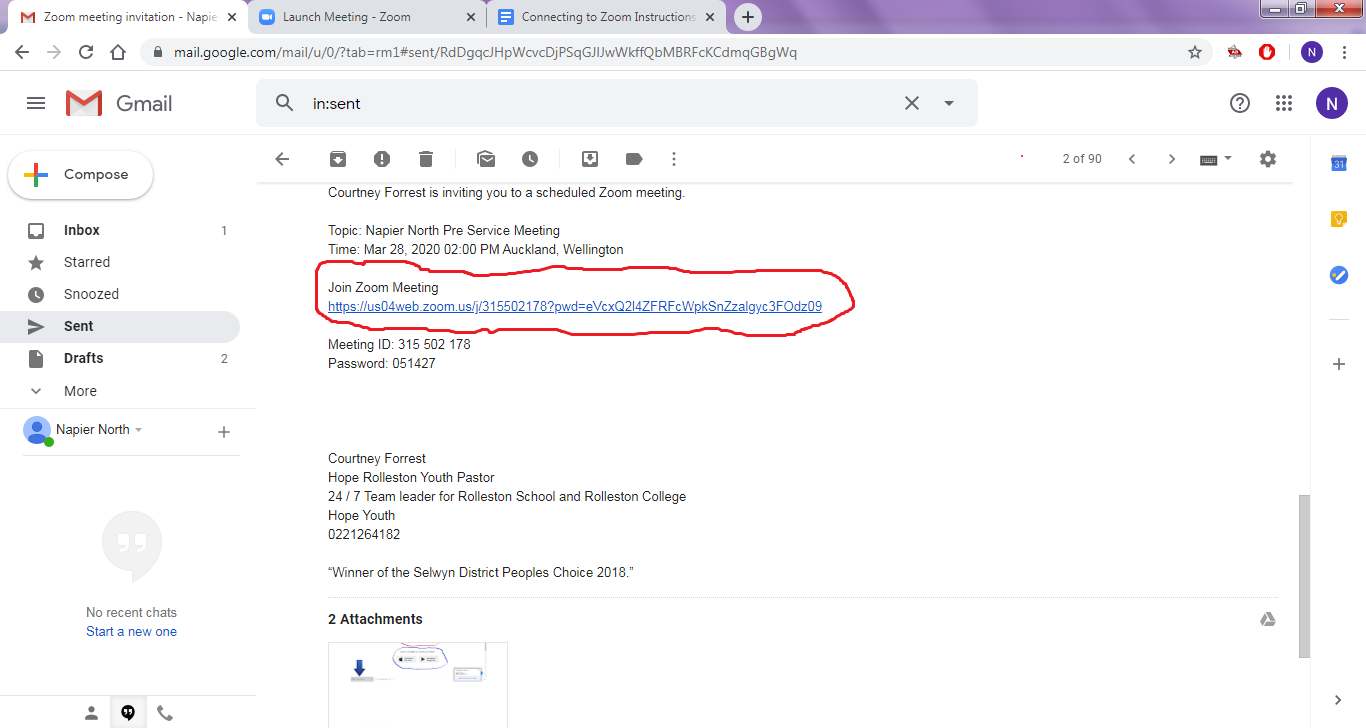Open the search options dropdown arrow
This screenshot has height=728, width=1366.
949,103
